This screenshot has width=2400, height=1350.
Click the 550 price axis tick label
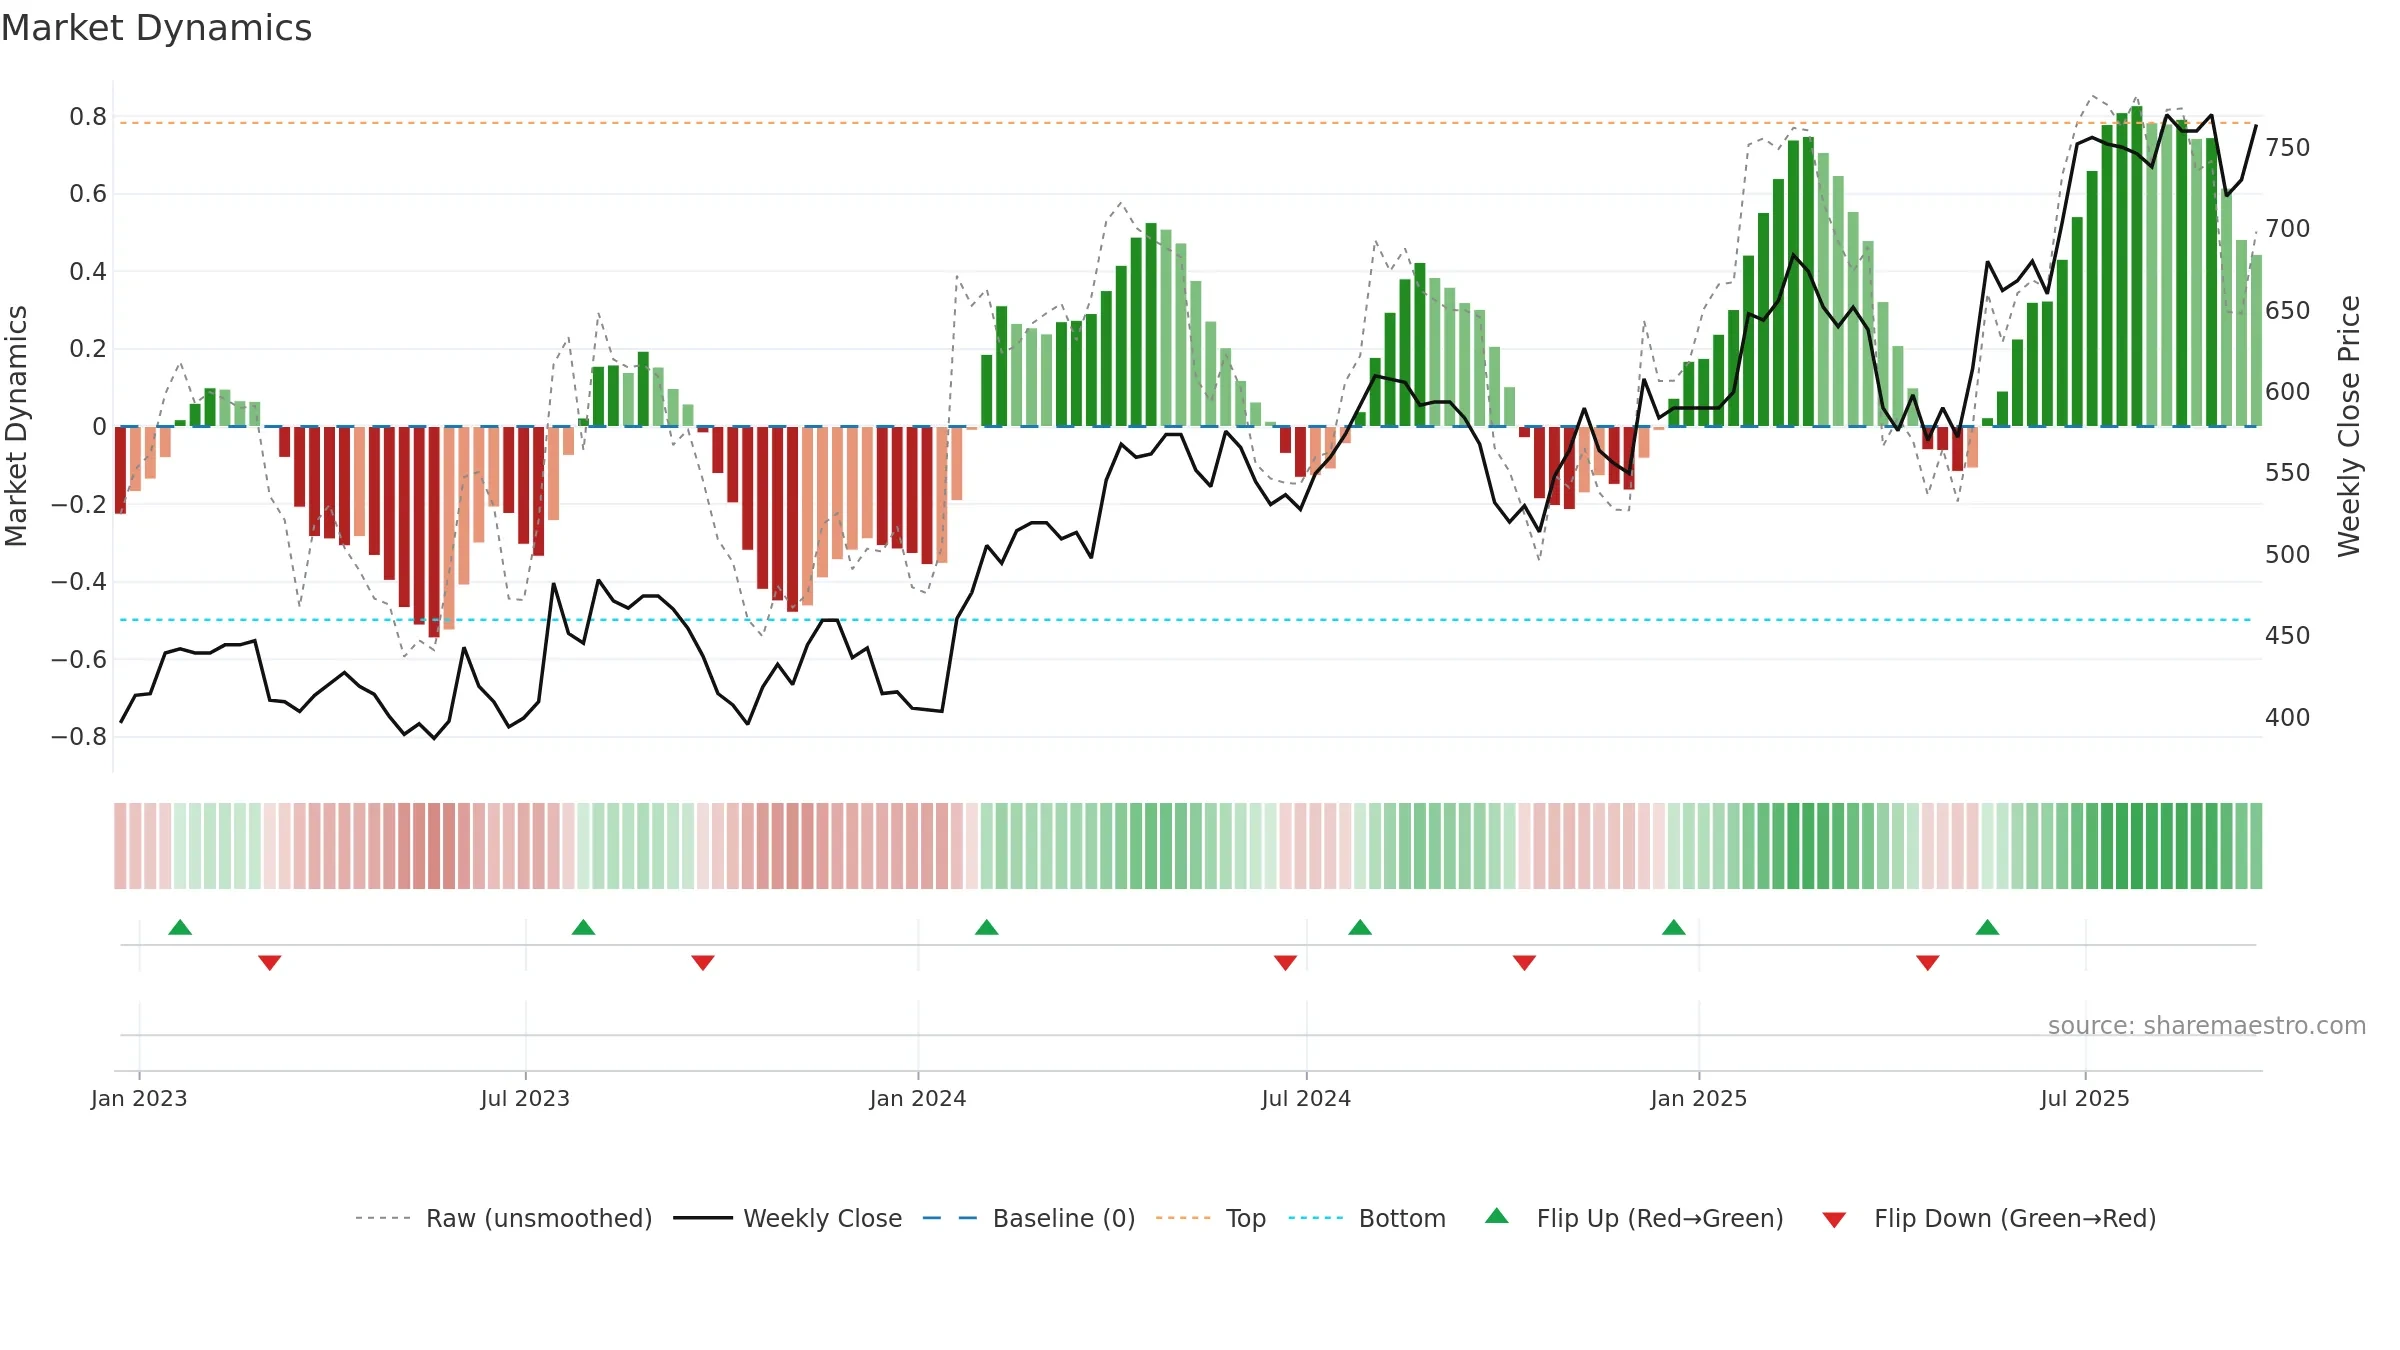[x=2288, y=473]
